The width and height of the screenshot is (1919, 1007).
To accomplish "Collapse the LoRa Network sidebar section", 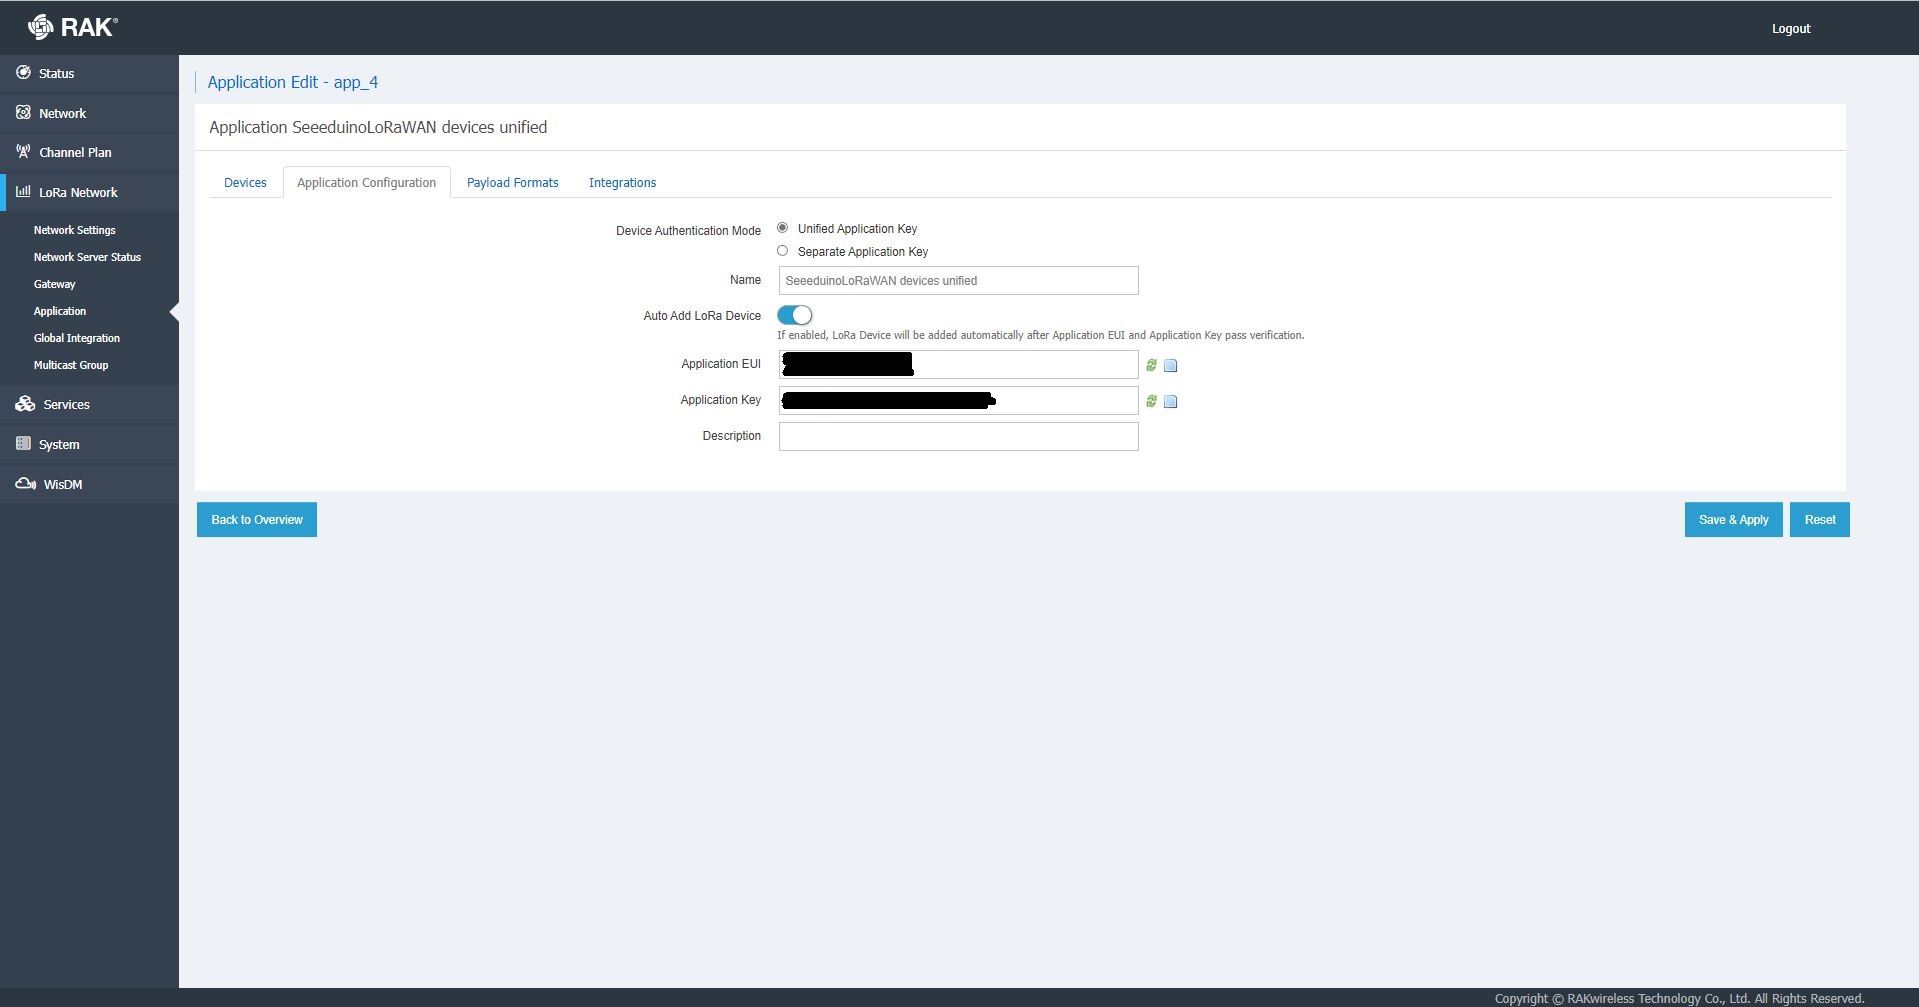I will click(x=78, y=192).
